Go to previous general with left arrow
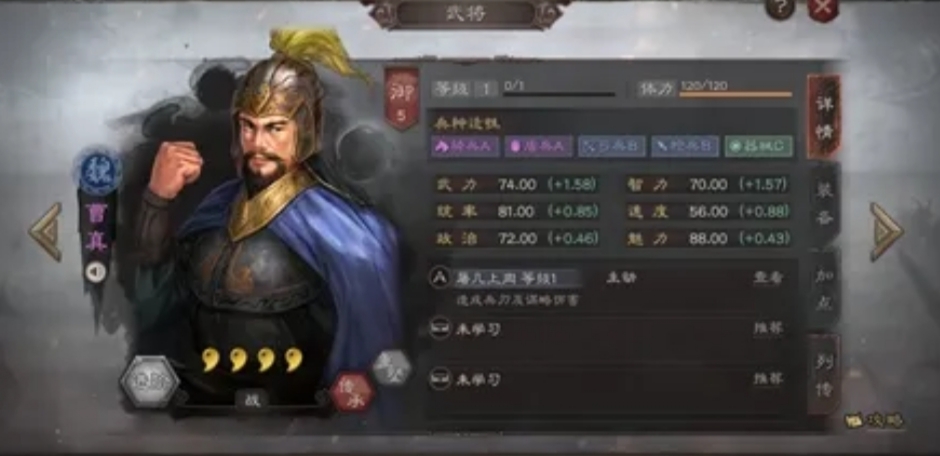The width and height of the screenshot is (940, 456). pos(46,231)
